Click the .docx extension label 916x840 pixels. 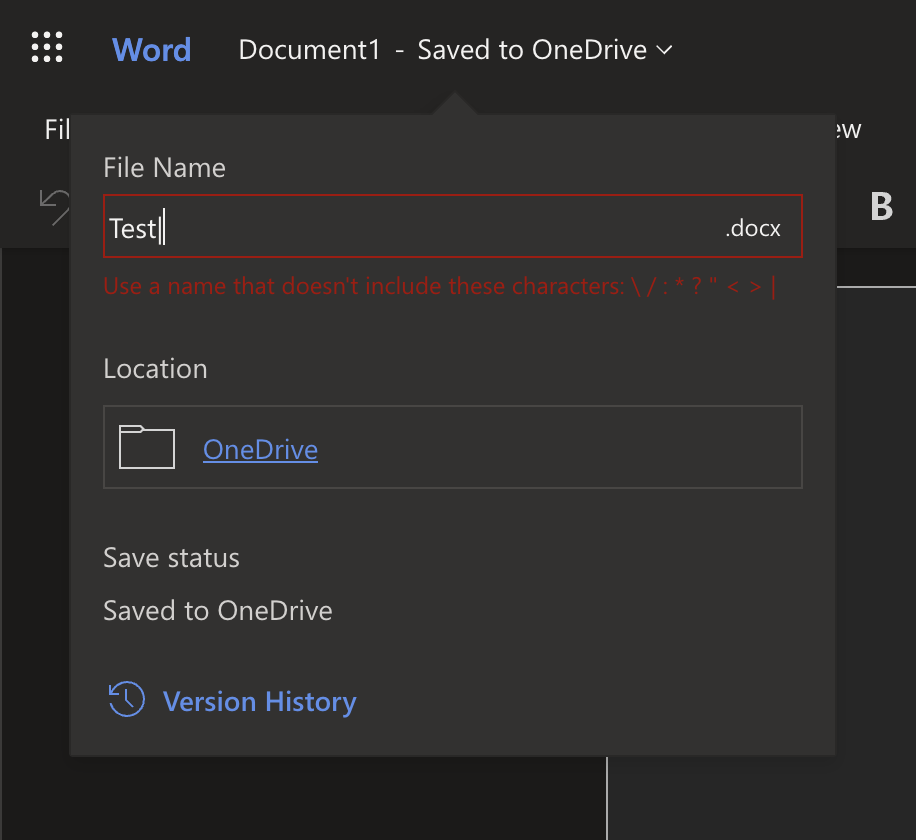pyautogui.click(x=752, y=228)
